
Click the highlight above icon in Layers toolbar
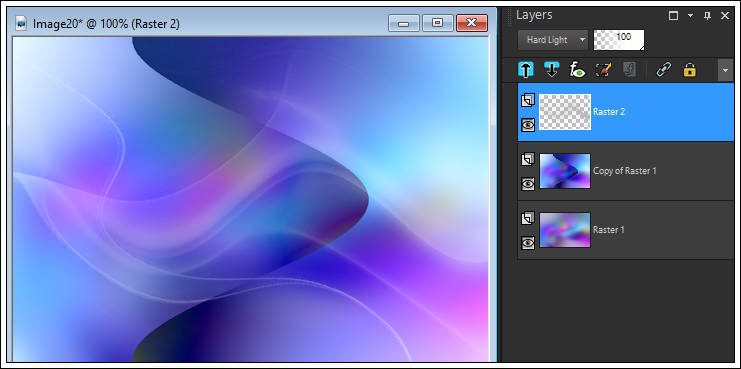point(526,70)
